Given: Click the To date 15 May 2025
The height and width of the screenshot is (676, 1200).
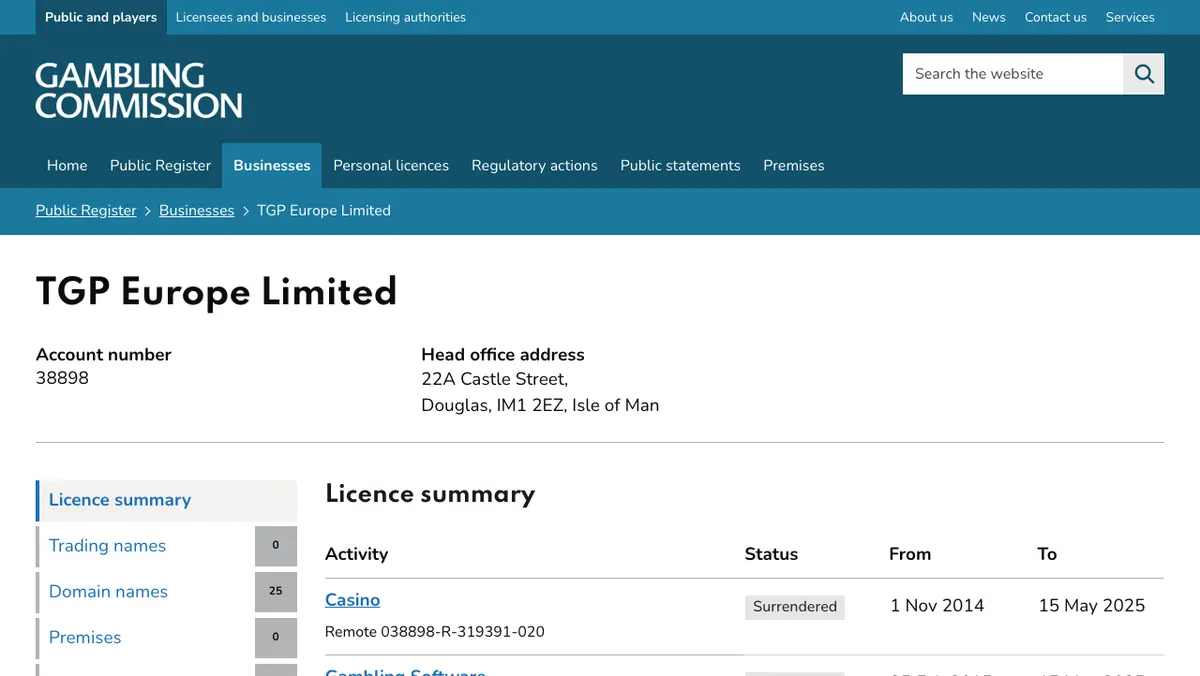Looking at the screenshot, I should pyautogui.click(x=1092, y=606).
